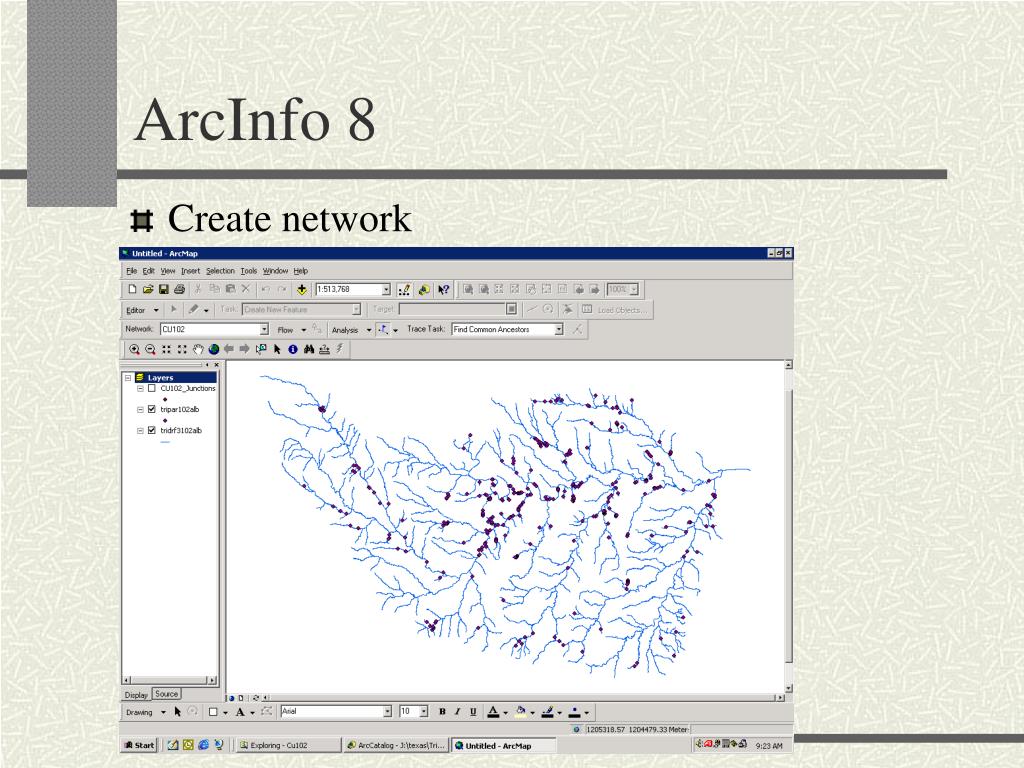Create a new map document

coord(133,289)
